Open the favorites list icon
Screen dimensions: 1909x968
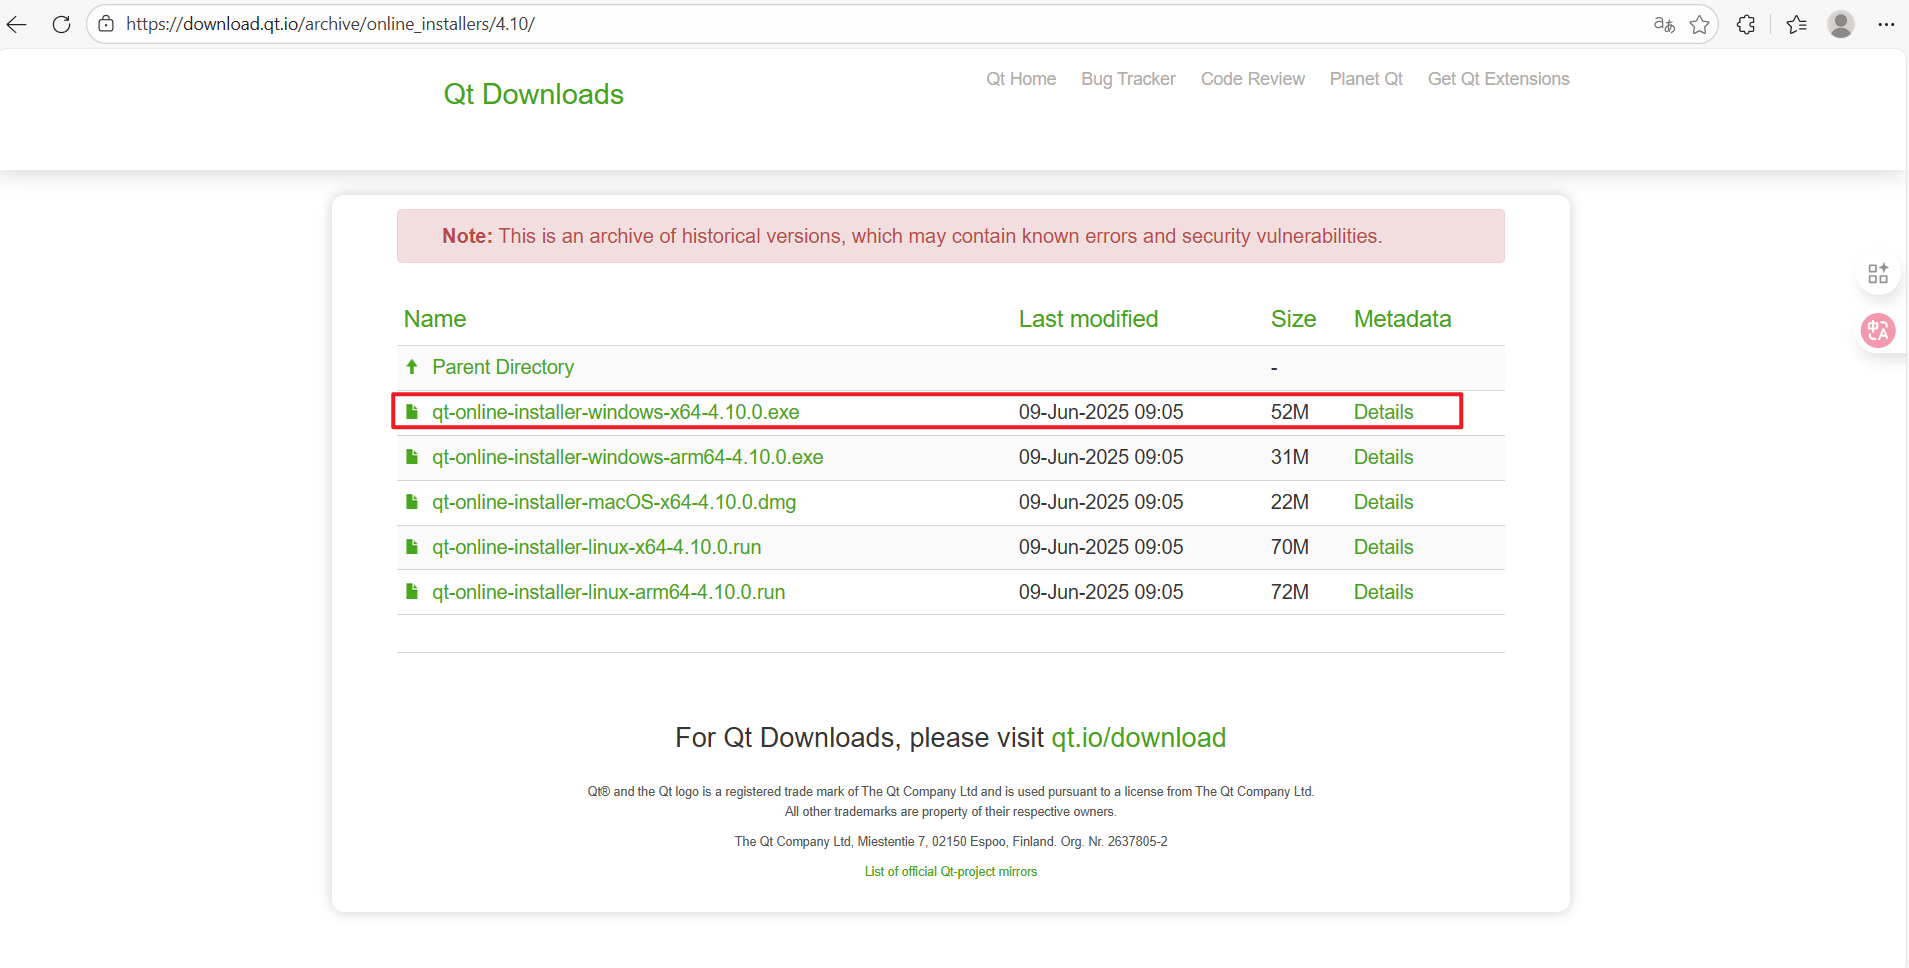[x=1797, y=24]
